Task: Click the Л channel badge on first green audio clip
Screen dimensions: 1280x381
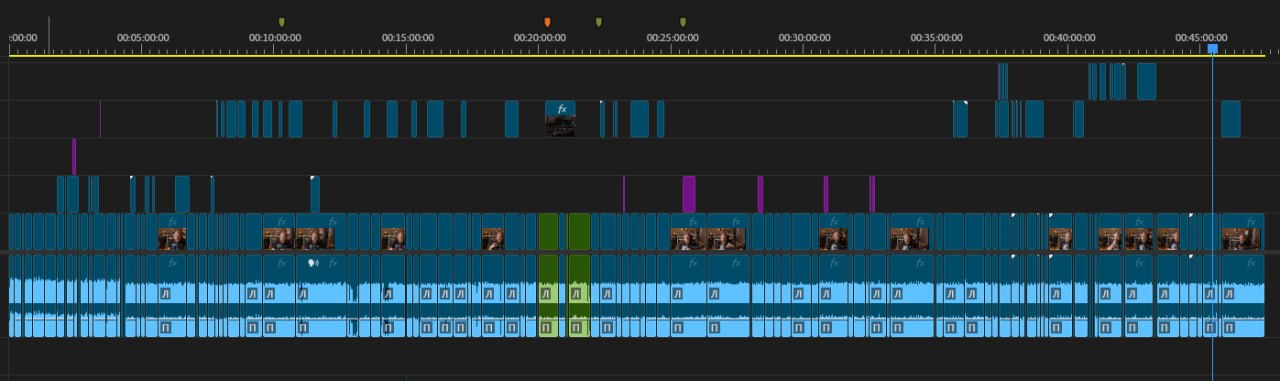Action: [x=546, y=295]
